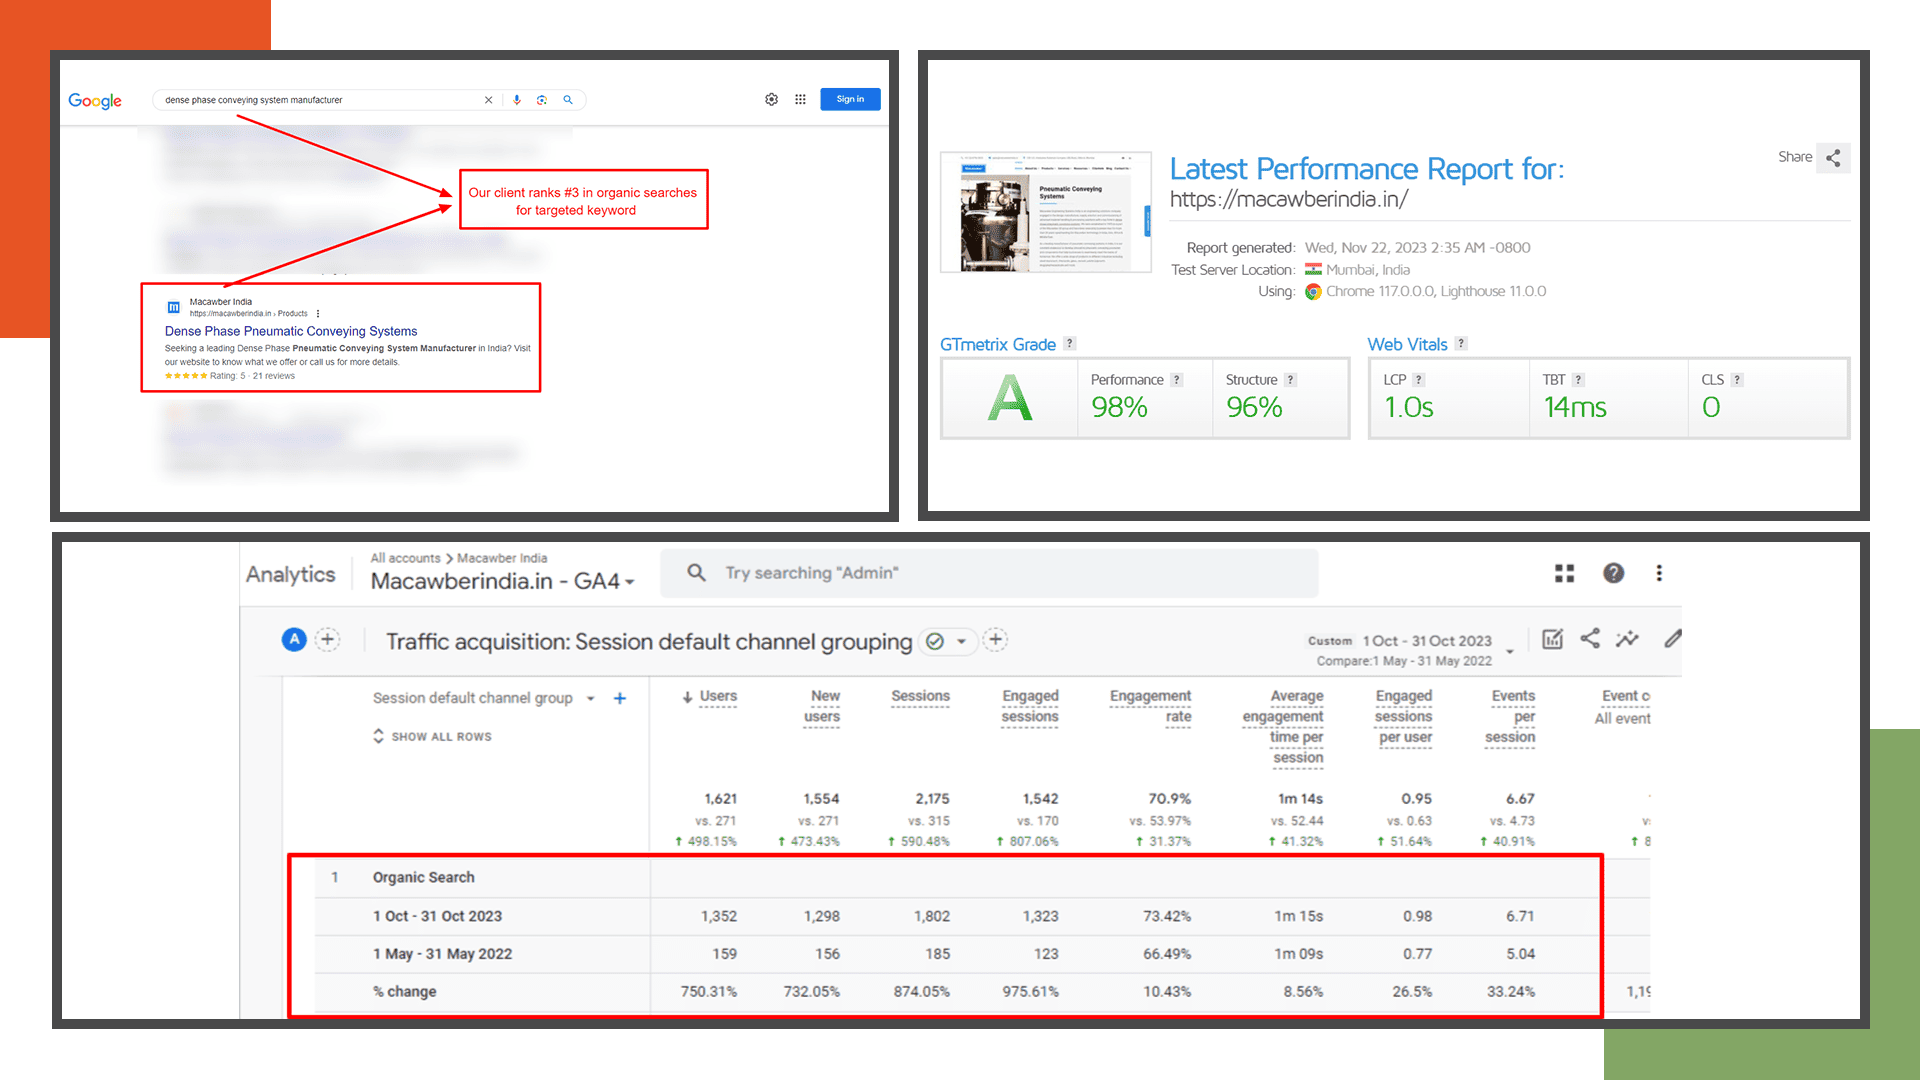Open Dense Phase Pneumatic Conveying Systems result
This screenshot has height=1080, width=1920.
coord(291,331)
